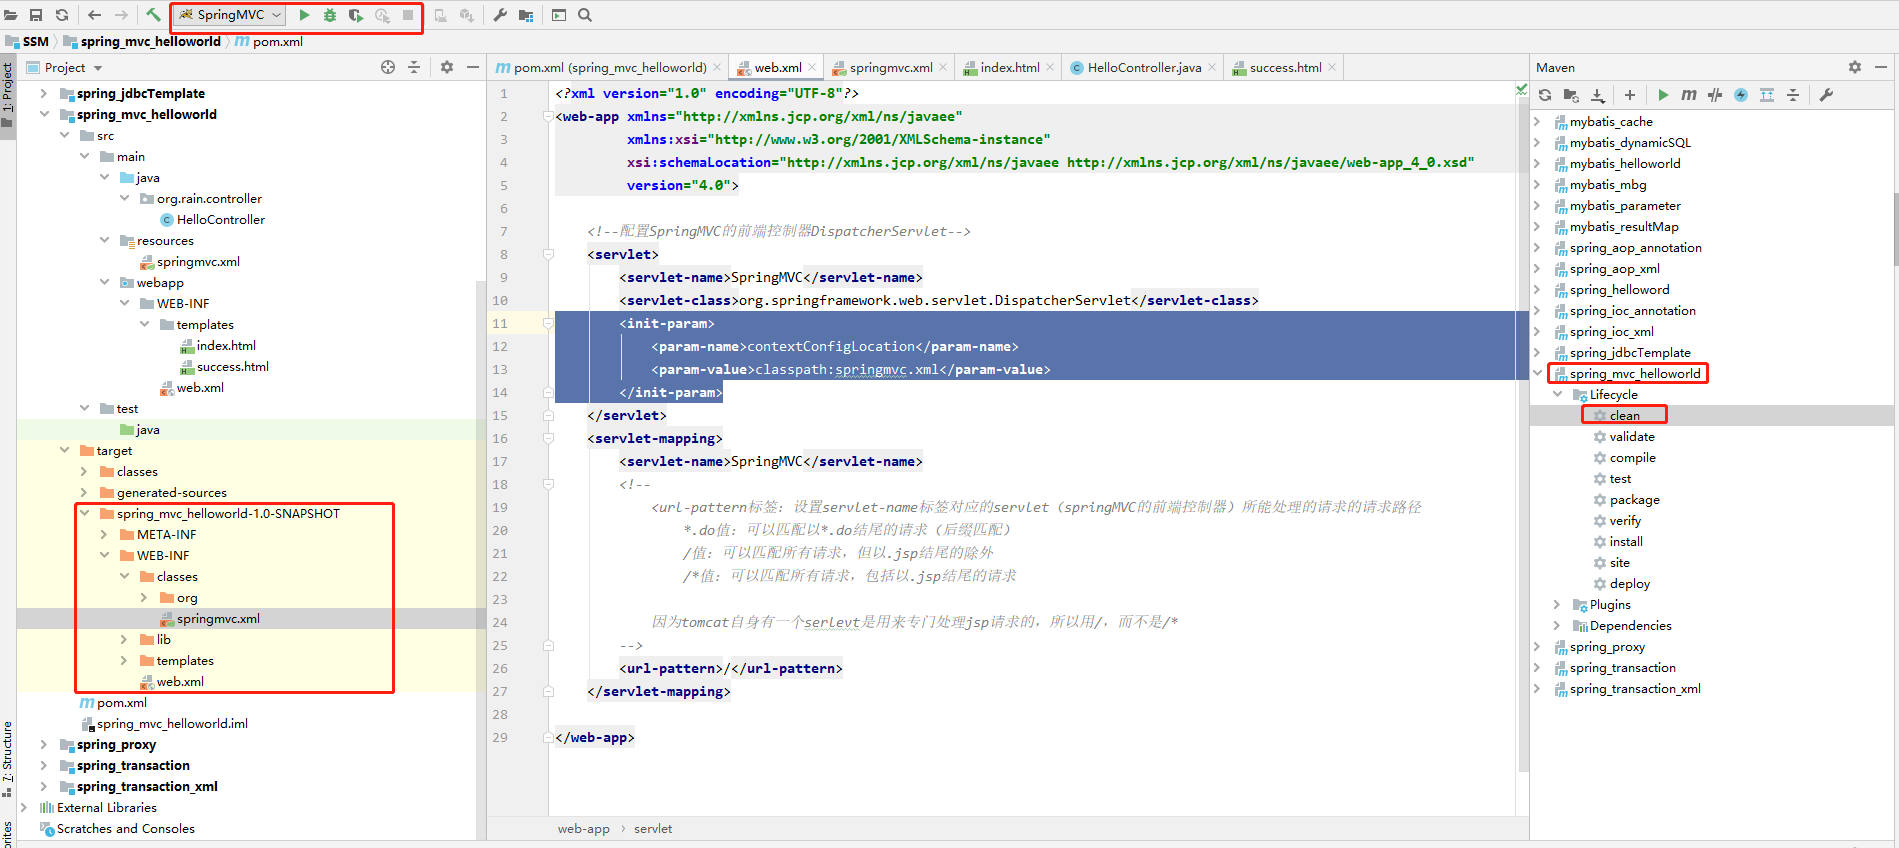The height and width of the screenshot is (848, 1899).
Task: Add Maven project with the plus icon
Action: [x=1630, y=95]
